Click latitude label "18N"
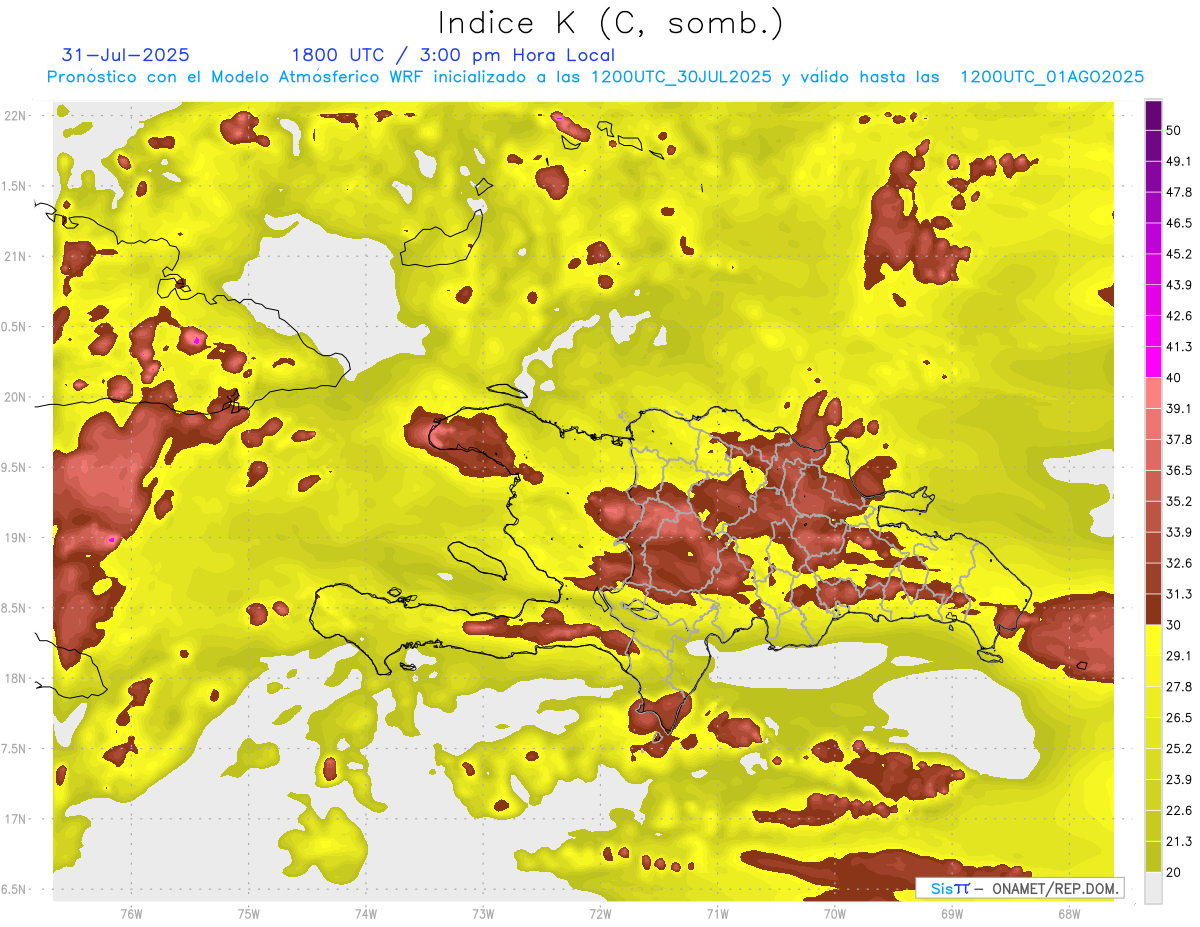1200x927 pixels. pos(15,678)
